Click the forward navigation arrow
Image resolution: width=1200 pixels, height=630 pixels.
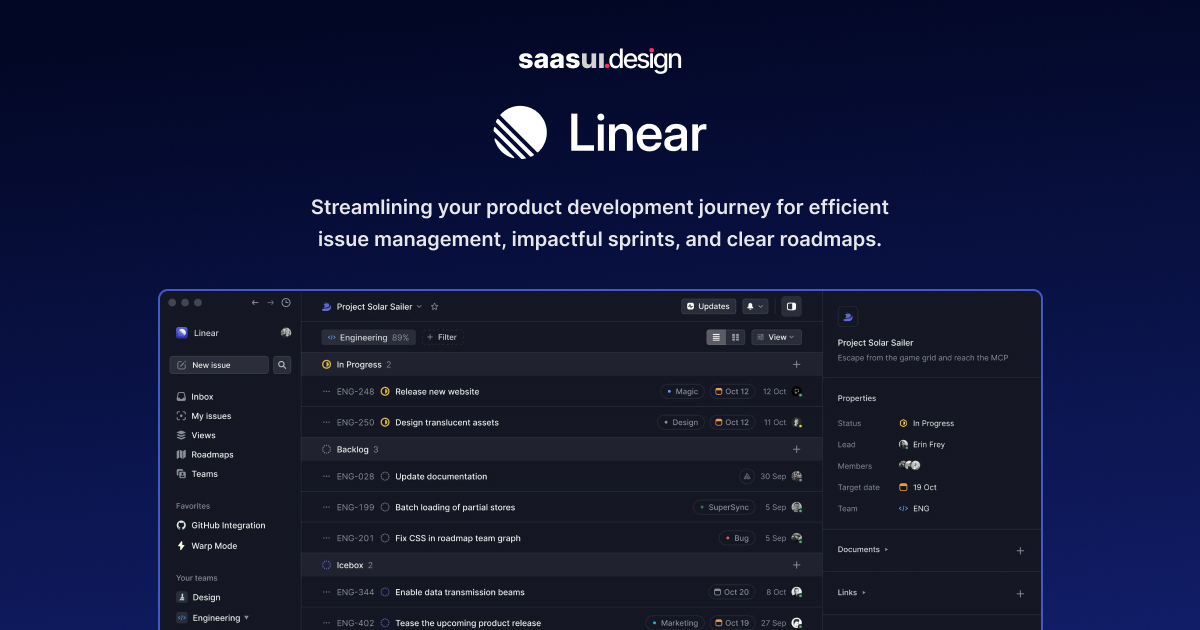coord(270,302)
